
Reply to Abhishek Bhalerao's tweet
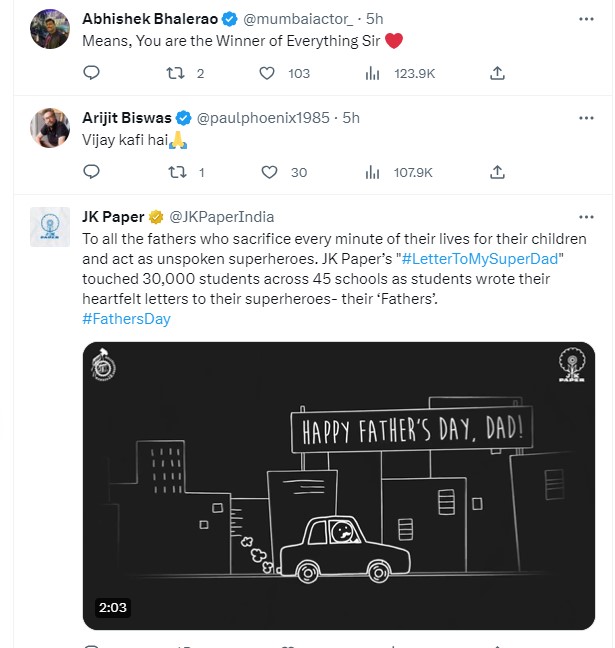[x=91, y=73]
